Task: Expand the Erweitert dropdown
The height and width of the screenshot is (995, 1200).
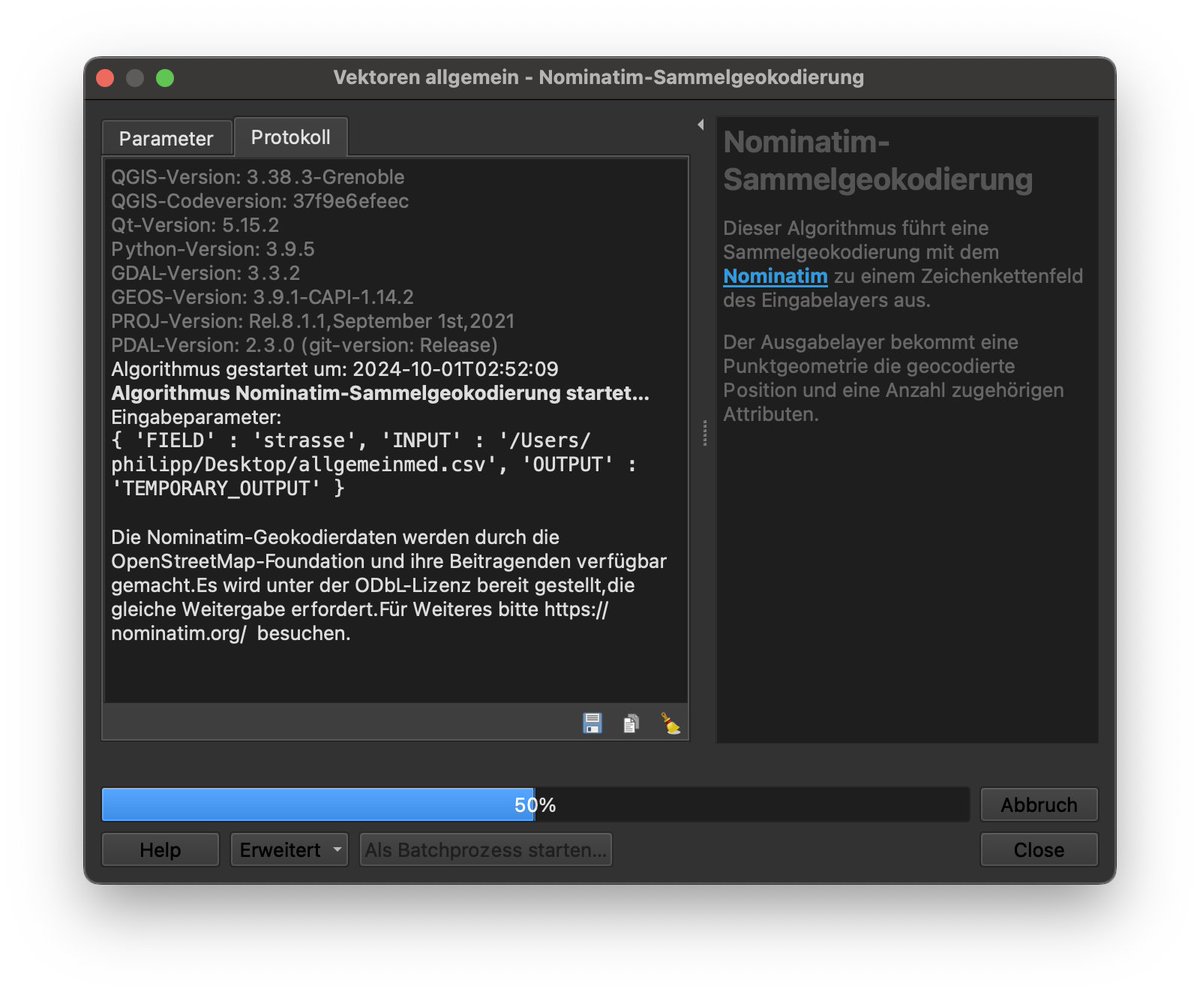Action: (x=289, y=850)
